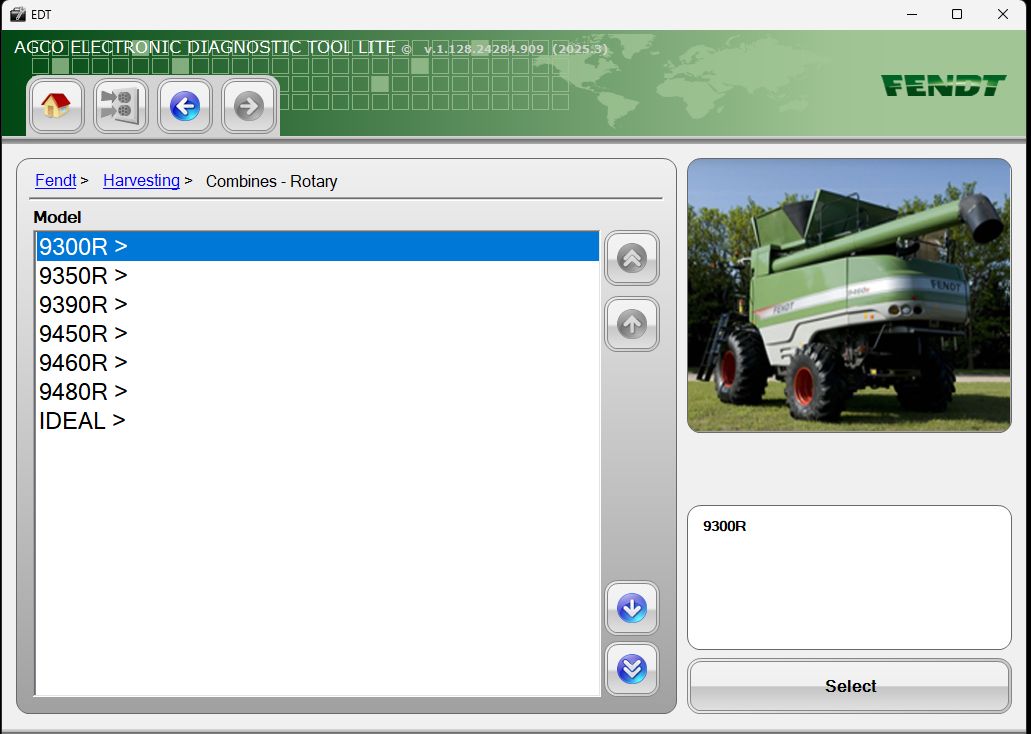Viewport: 1031px width, 734px height.
Task: Click the combine harvester preview image
Action: tap(850, 295)
